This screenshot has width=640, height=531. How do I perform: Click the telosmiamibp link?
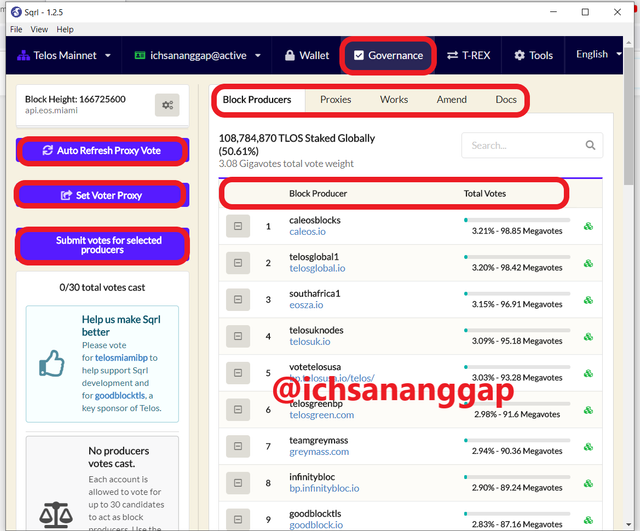(x=121, y=358)
